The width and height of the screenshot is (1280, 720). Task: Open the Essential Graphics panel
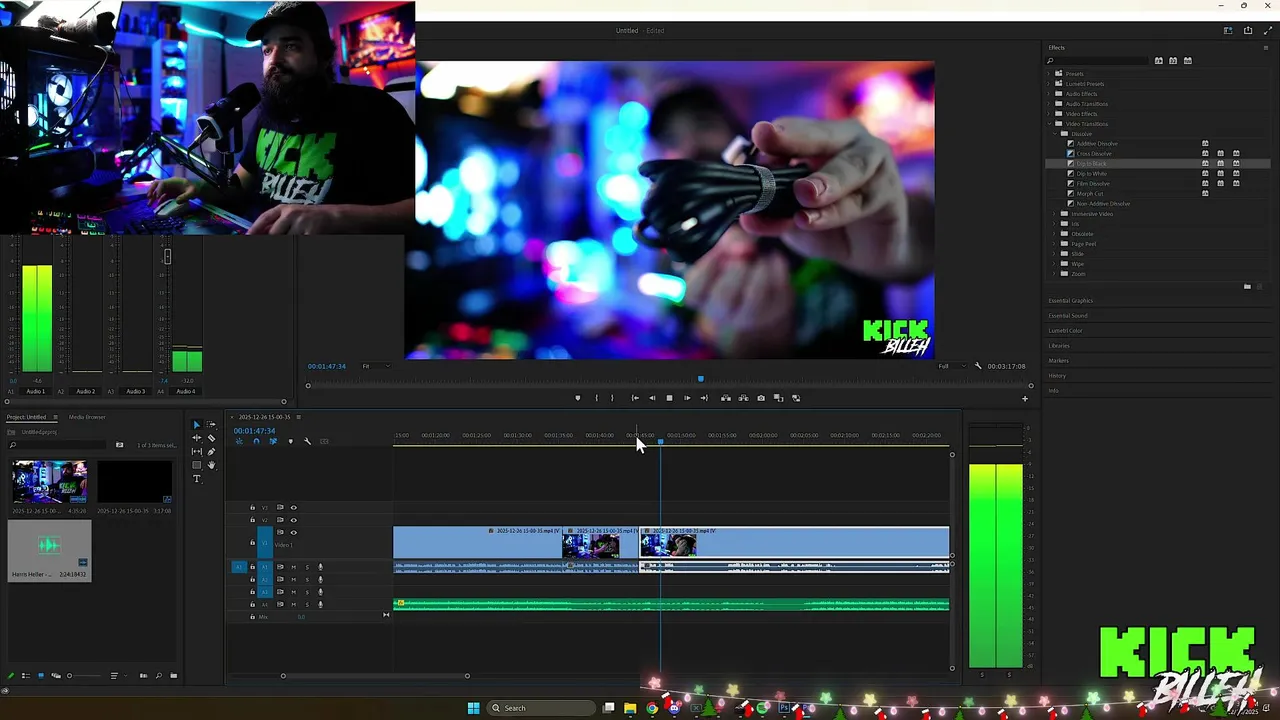pyautogui.click(x=1070, y=301)
